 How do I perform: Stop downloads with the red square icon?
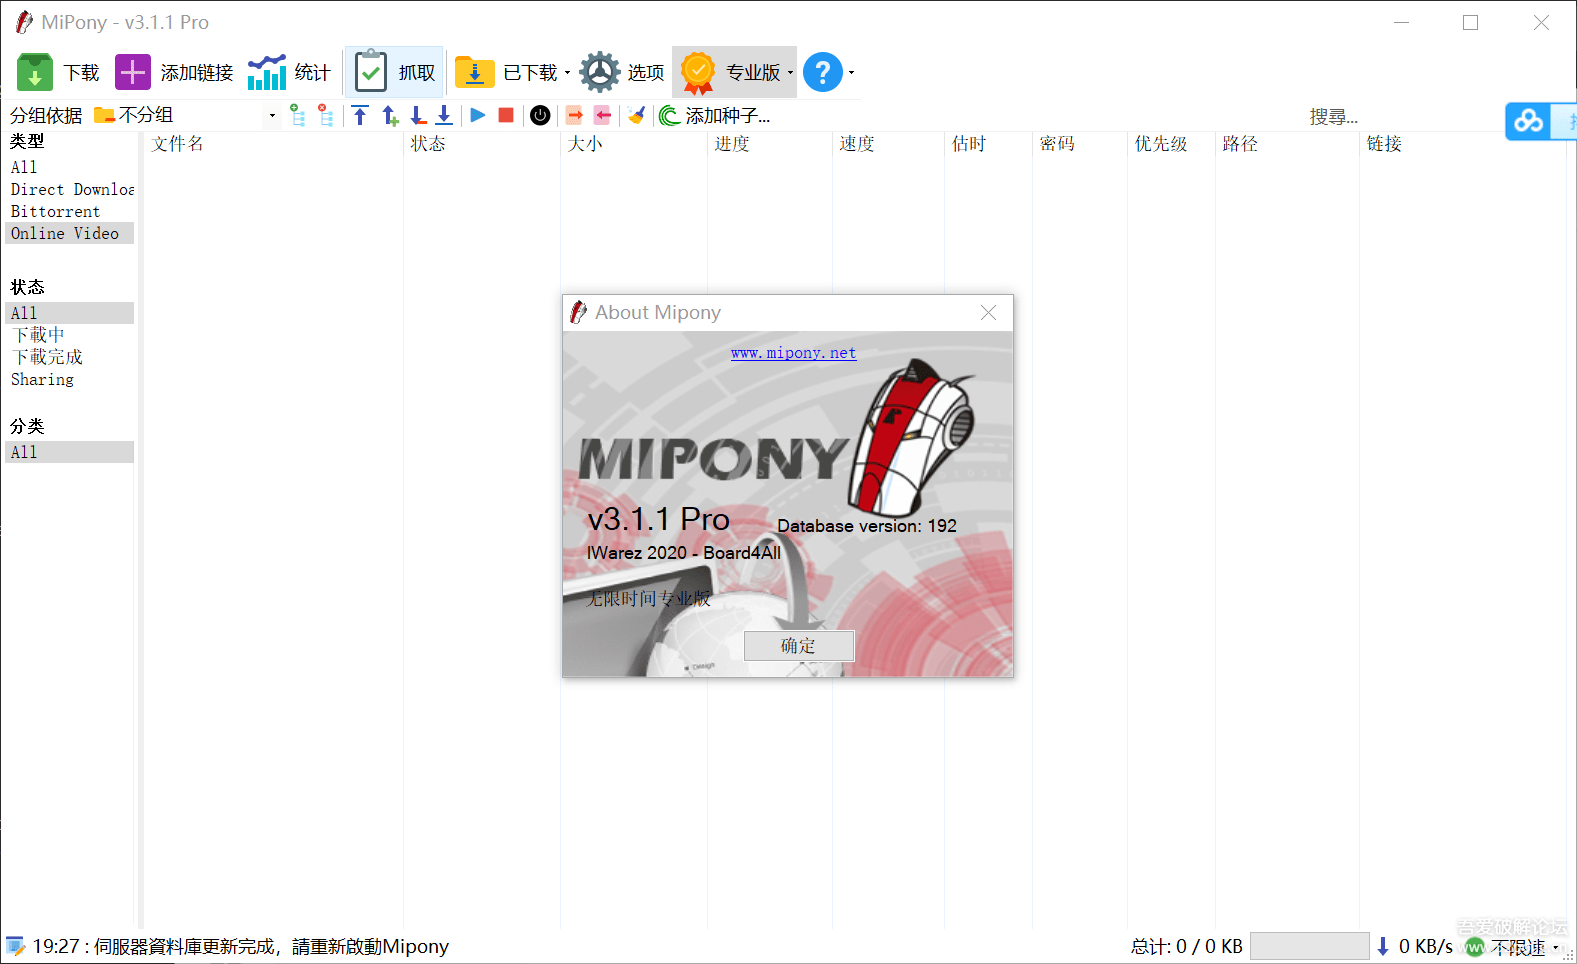point(506,116)
